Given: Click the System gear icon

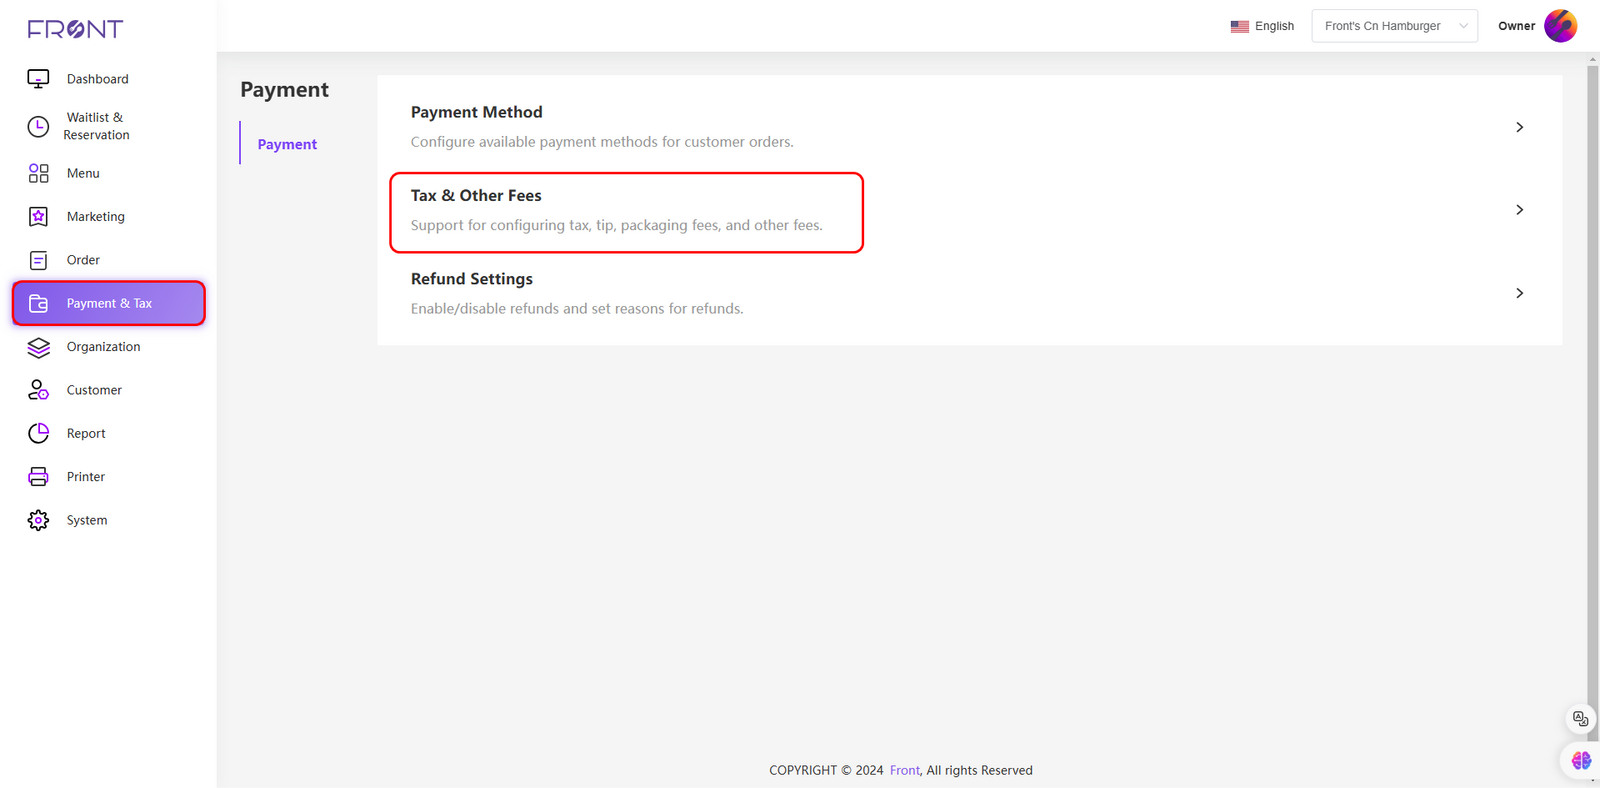Looking at the screenshot, I should coord(38,520).
